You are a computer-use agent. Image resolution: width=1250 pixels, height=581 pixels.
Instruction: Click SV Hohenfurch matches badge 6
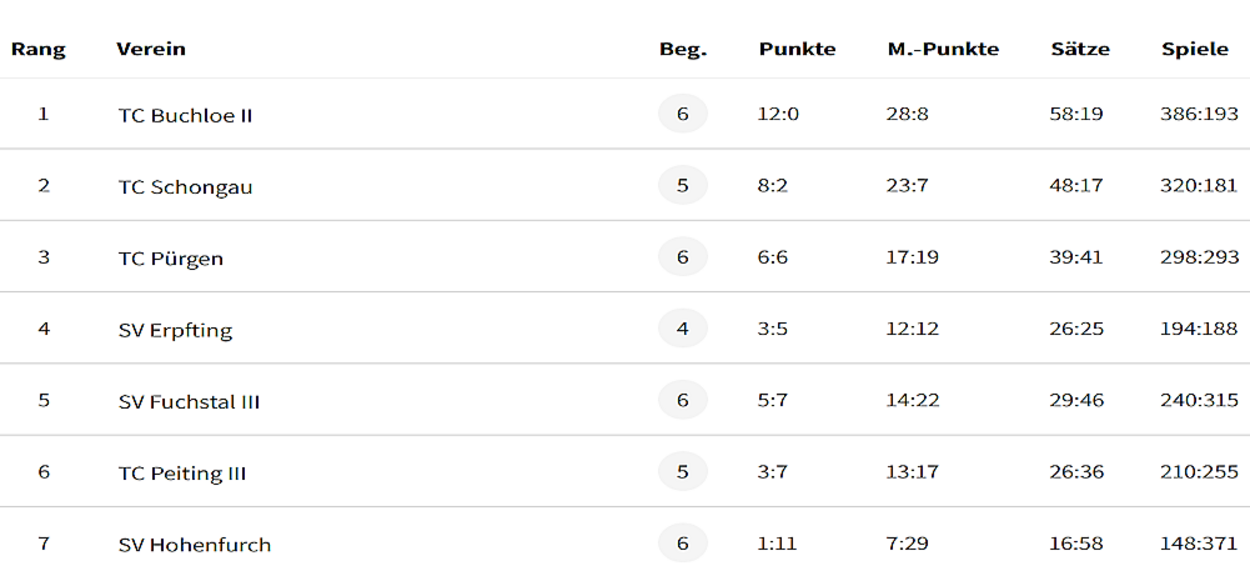click(683, 543)
